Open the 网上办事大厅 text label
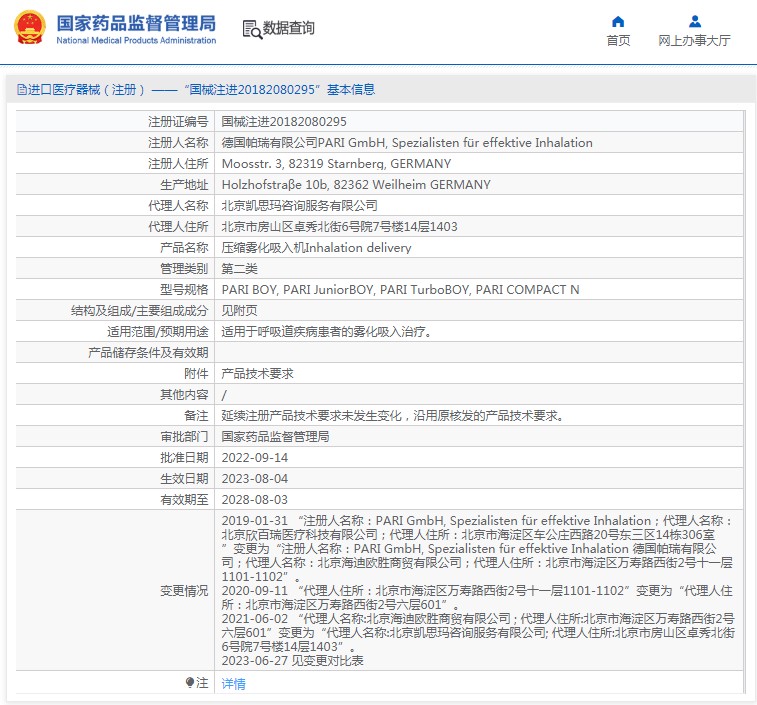 [x=694, y=41]
